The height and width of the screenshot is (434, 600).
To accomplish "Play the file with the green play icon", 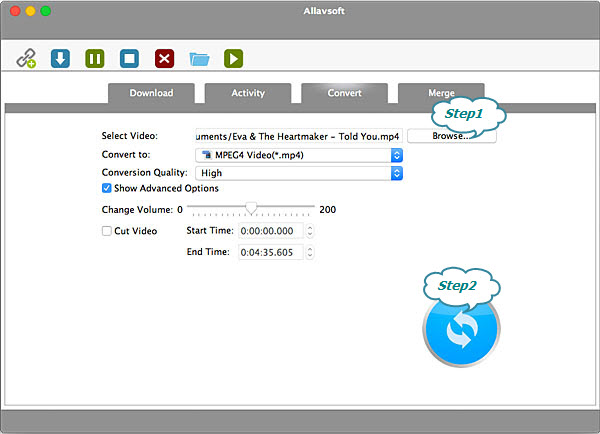I will (233, 59).
